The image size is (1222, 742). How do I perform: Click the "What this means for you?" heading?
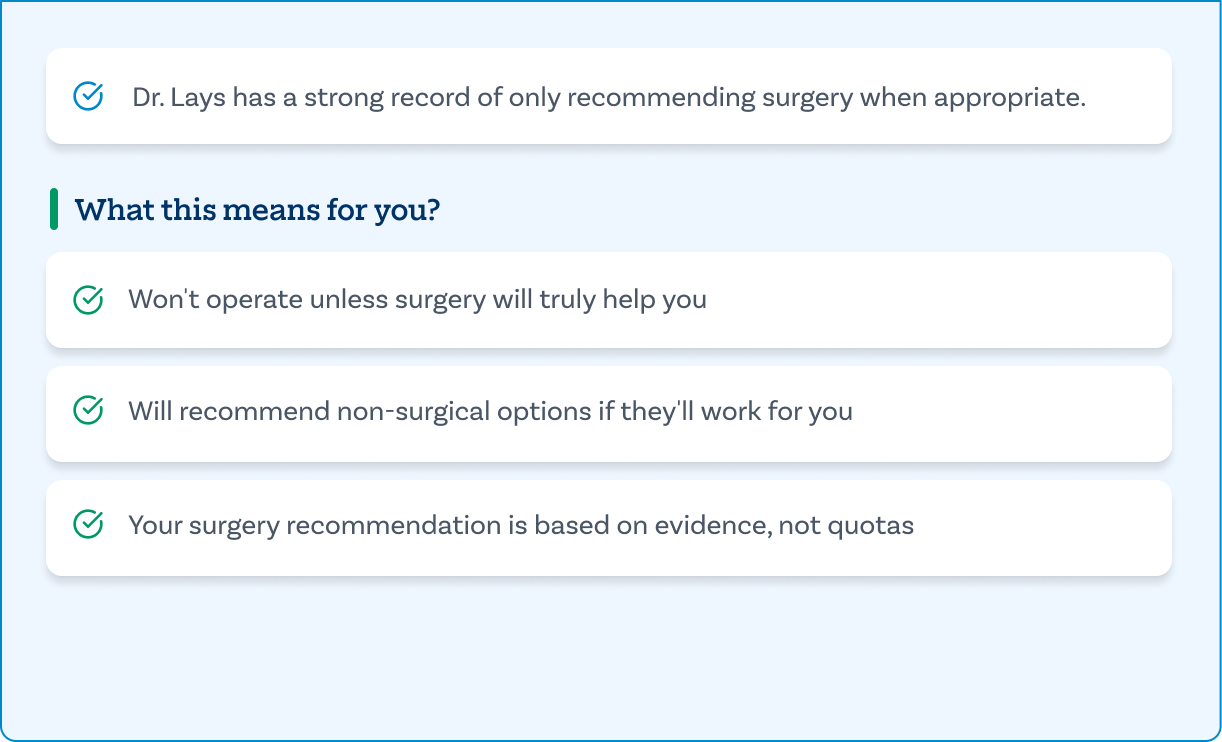257,211
